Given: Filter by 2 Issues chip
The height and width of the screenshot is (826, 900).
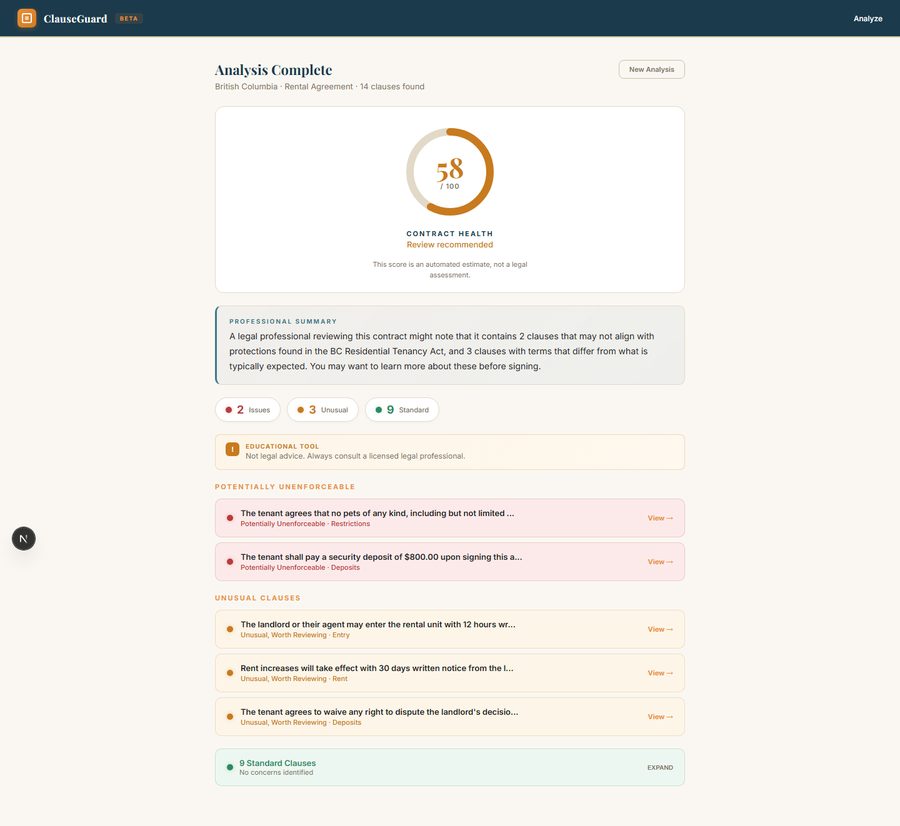Looking at the screenshot, I should coord(248,410).
